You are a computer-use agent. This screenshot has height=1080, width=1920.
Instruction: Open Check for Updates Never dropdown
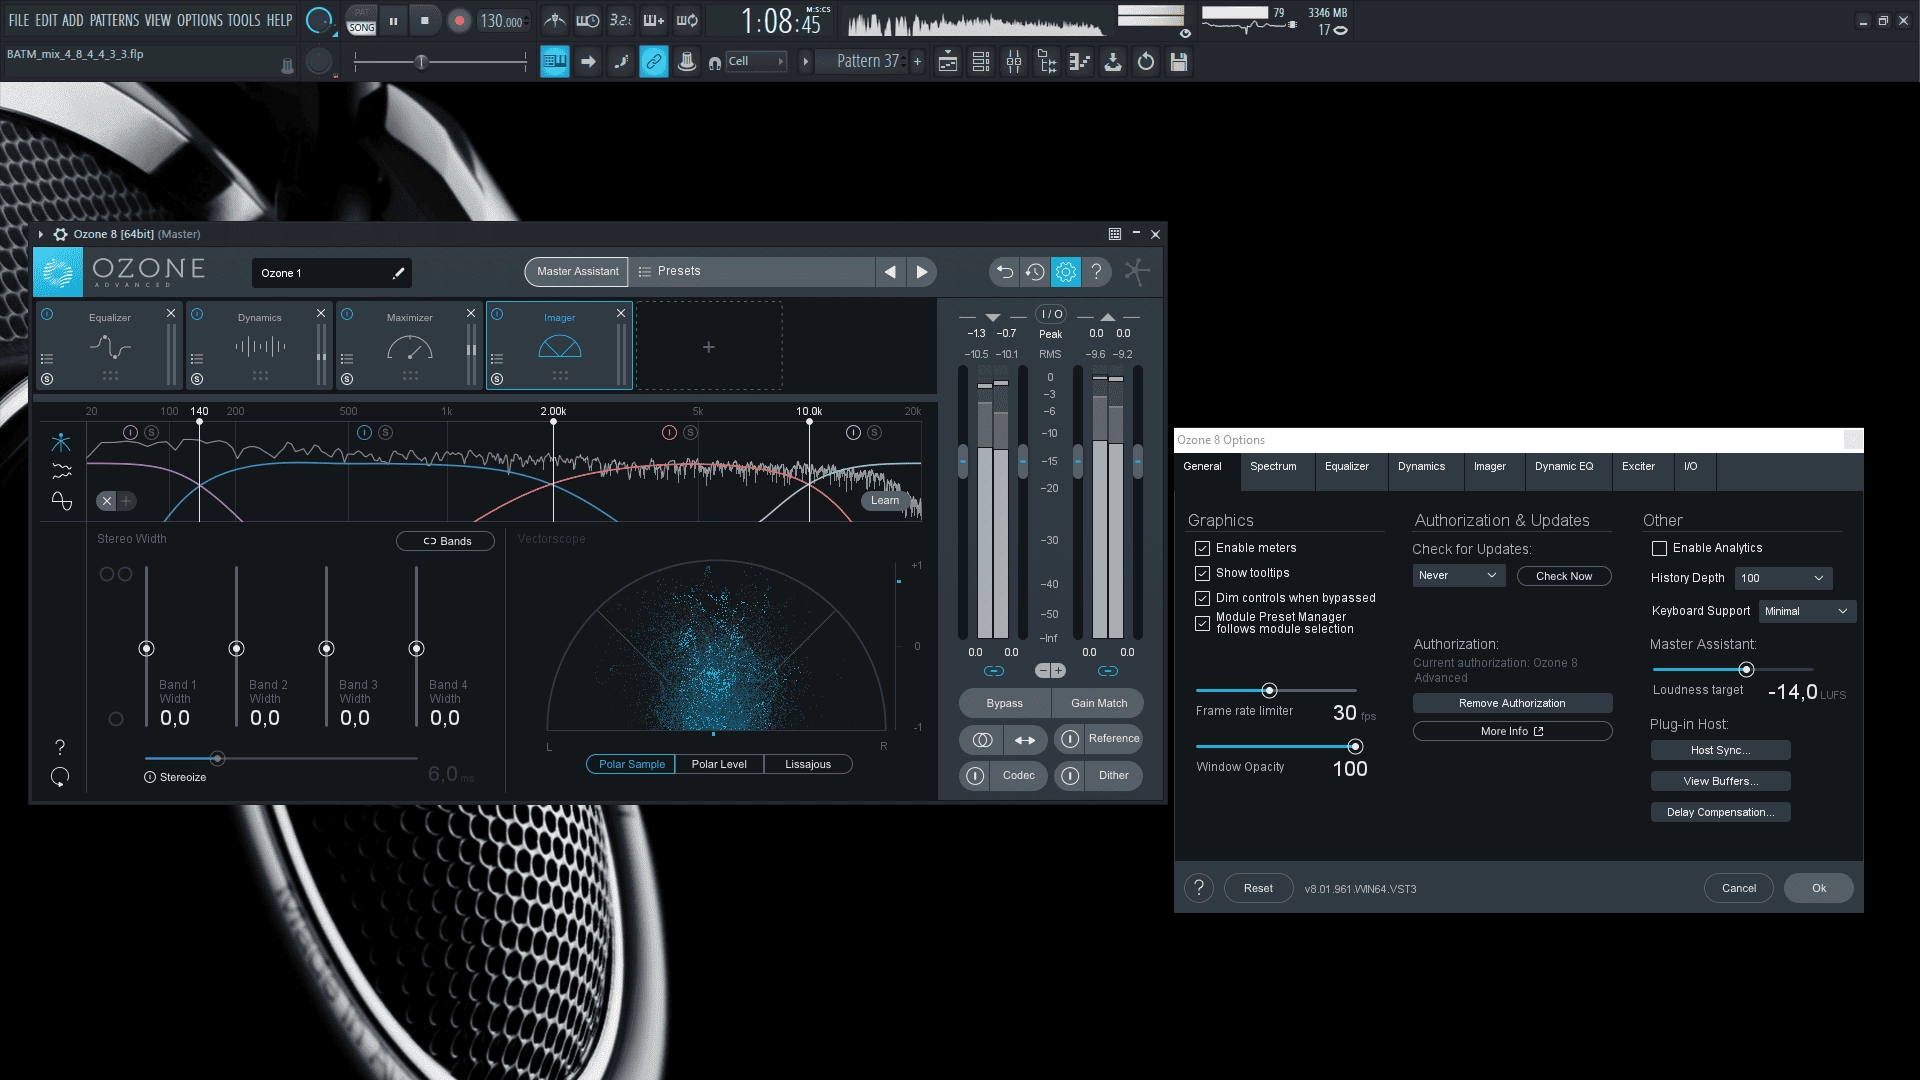[1458, 575]
